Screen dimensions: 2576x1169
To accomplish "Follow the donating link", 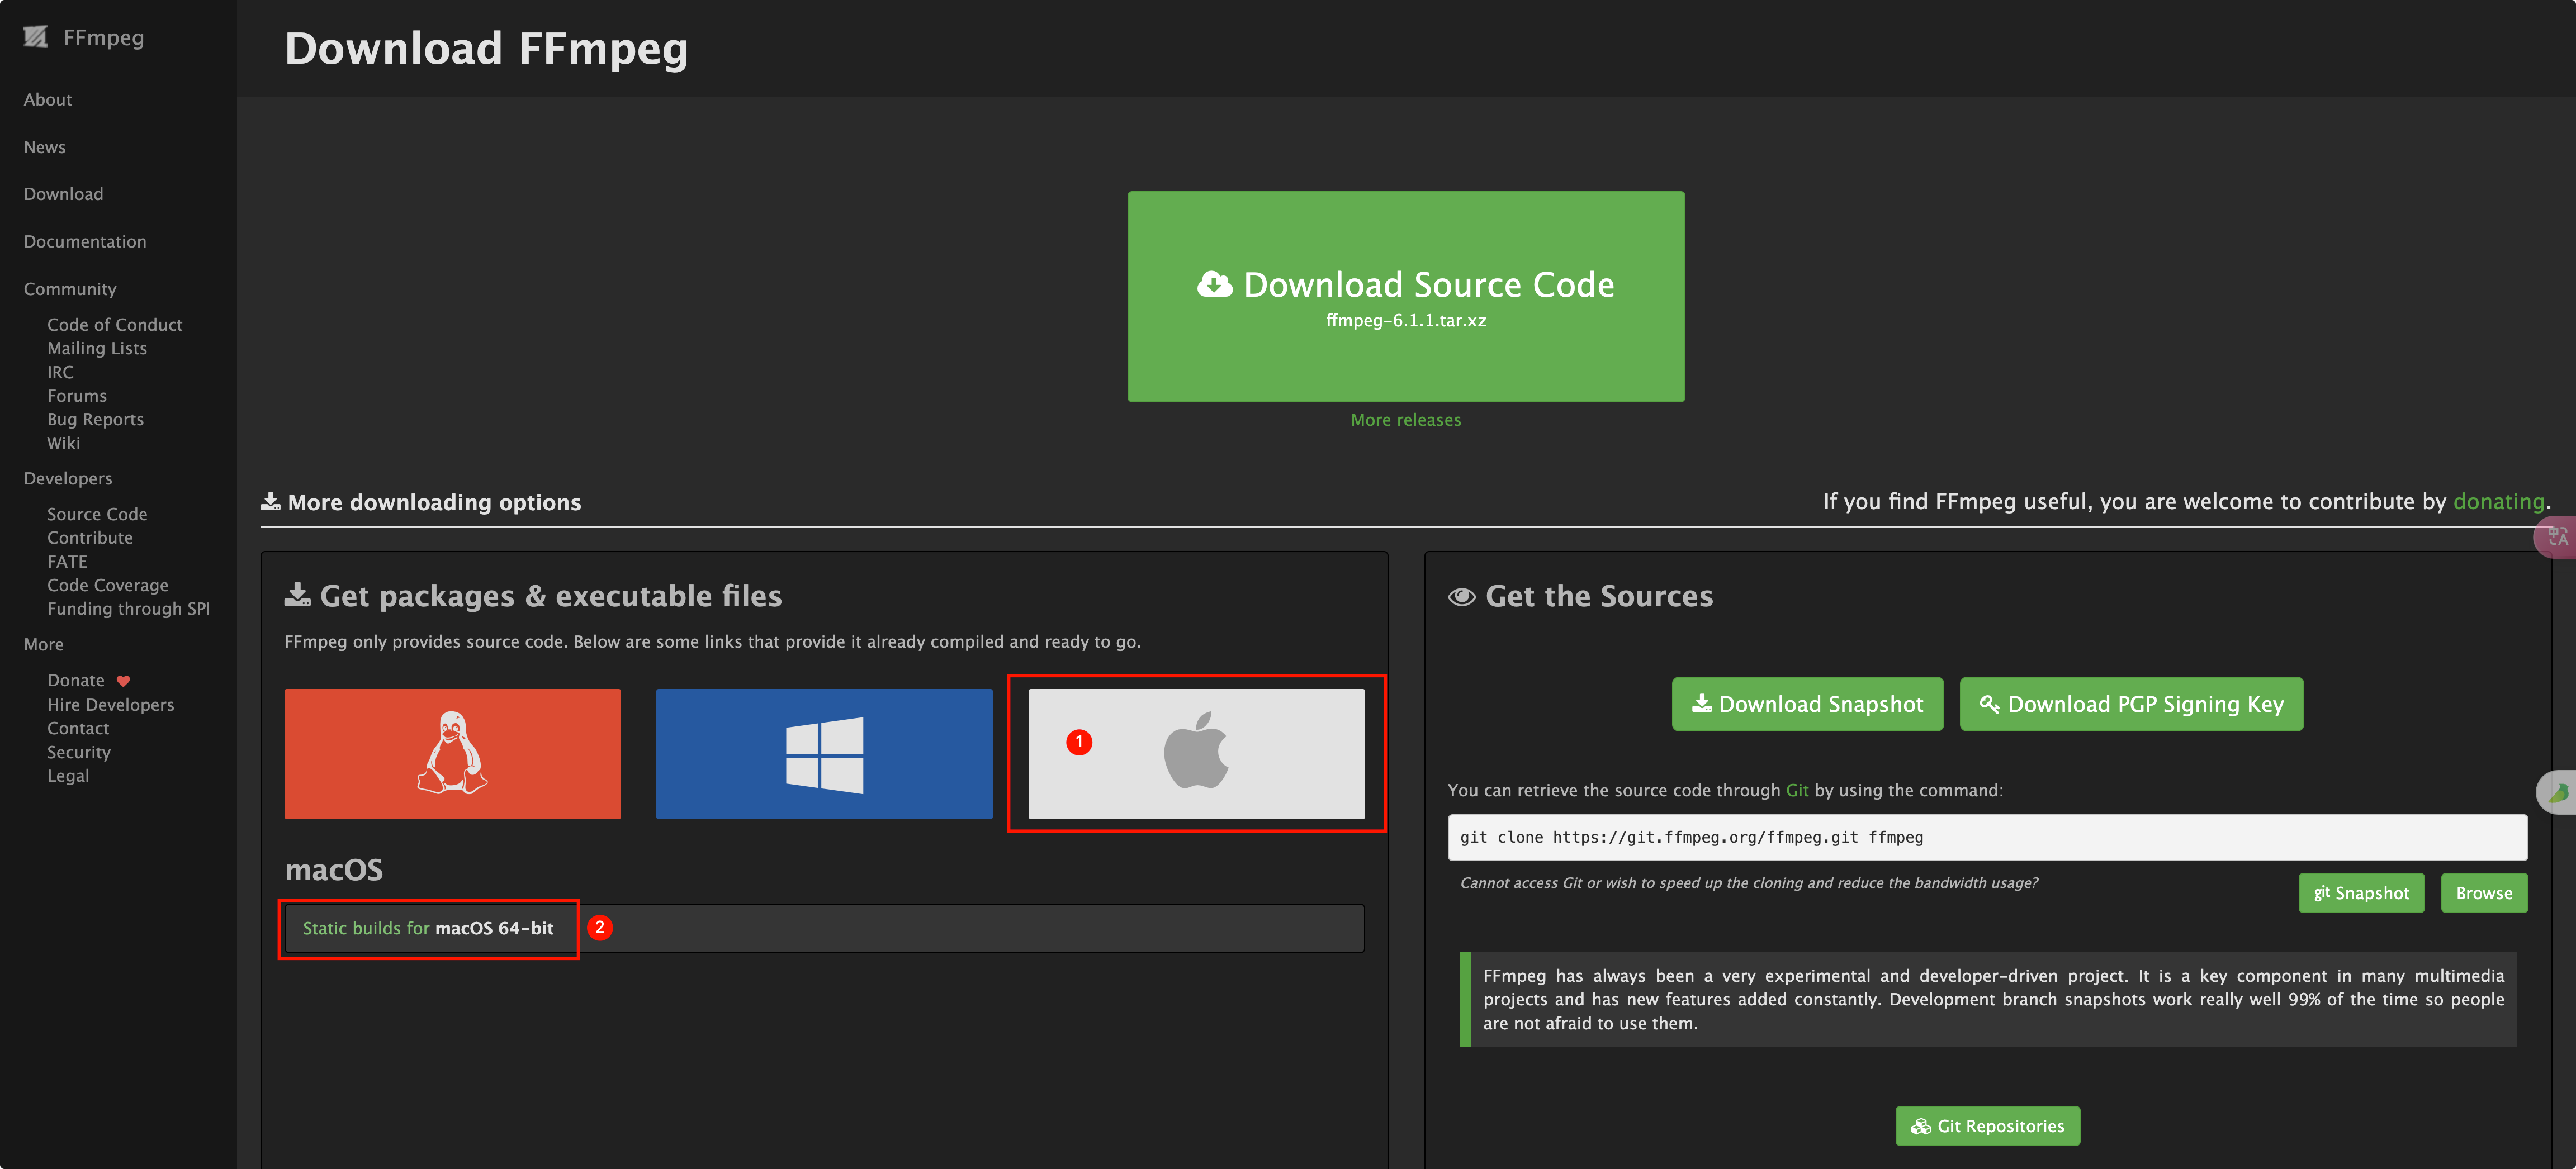I will pos(2498,501).
